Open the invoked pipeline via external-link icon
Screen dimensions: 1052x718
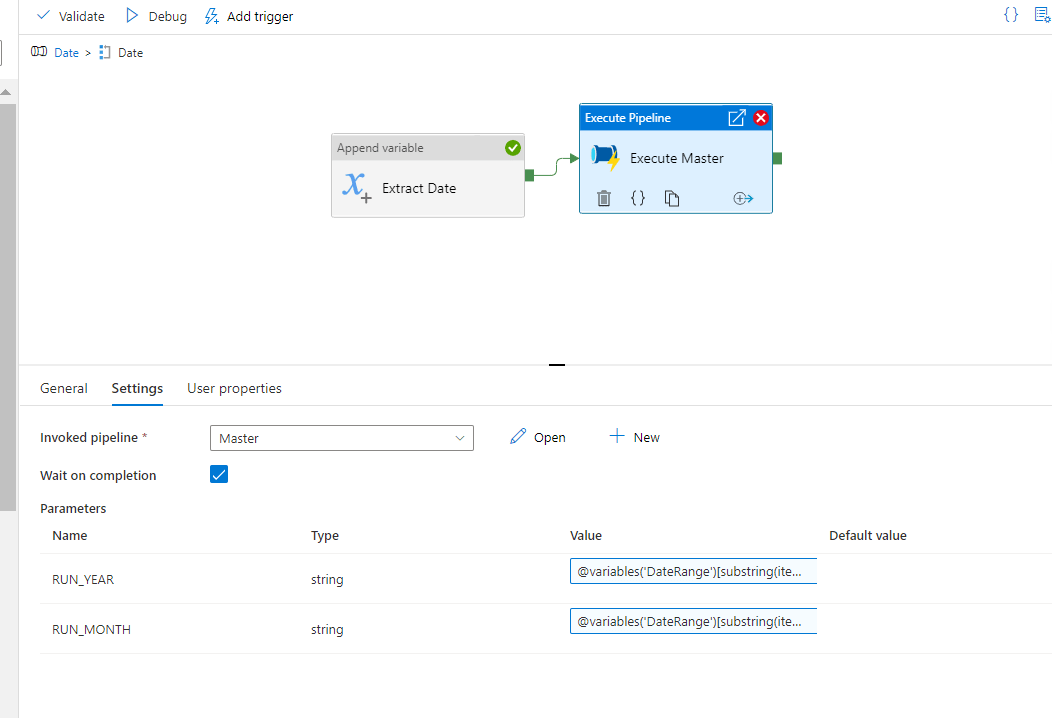[x=737, y=117]
